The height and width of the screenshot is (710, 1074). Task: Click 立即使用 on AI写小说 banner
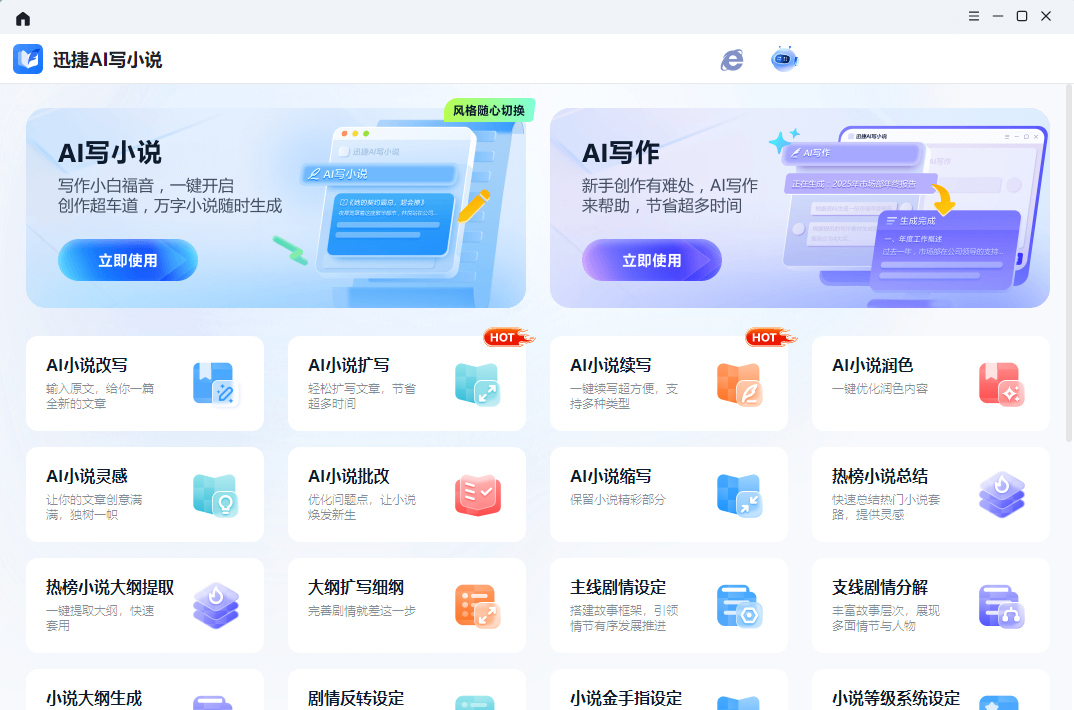point(128,260)
